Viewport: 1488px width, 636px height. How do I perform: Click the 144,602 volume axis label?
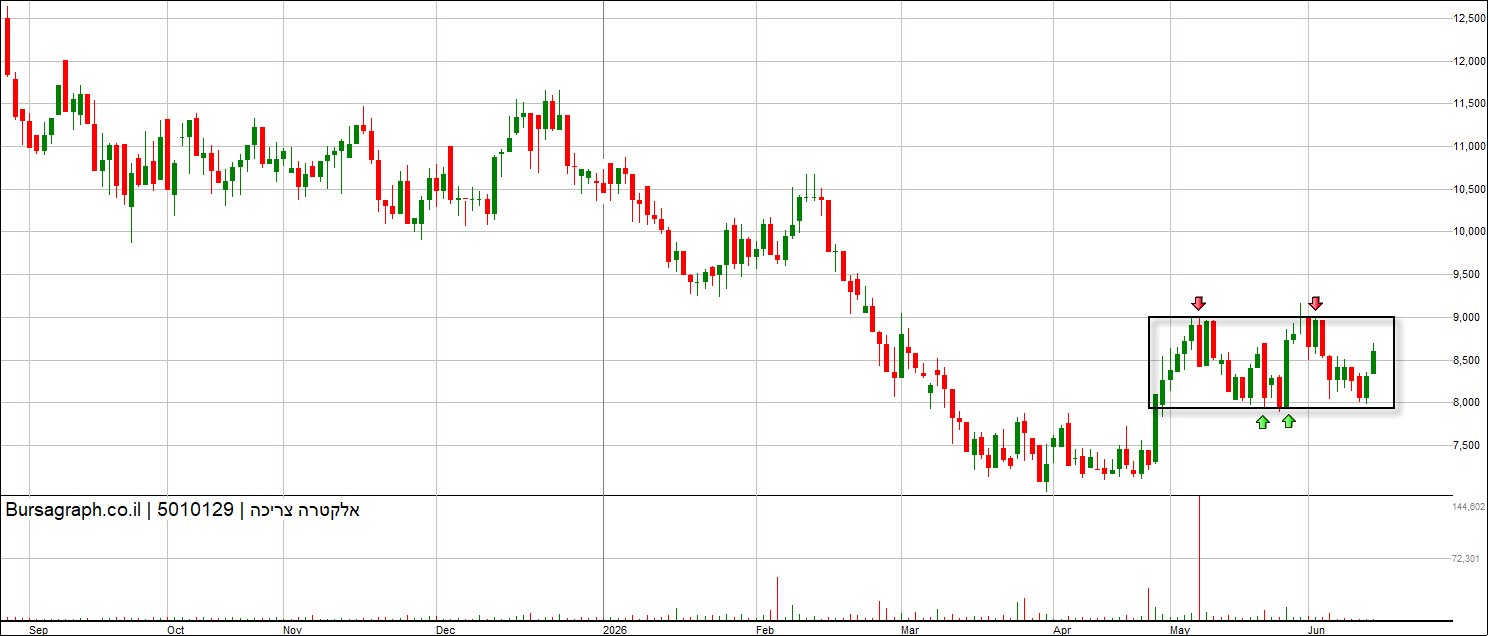1469,508
